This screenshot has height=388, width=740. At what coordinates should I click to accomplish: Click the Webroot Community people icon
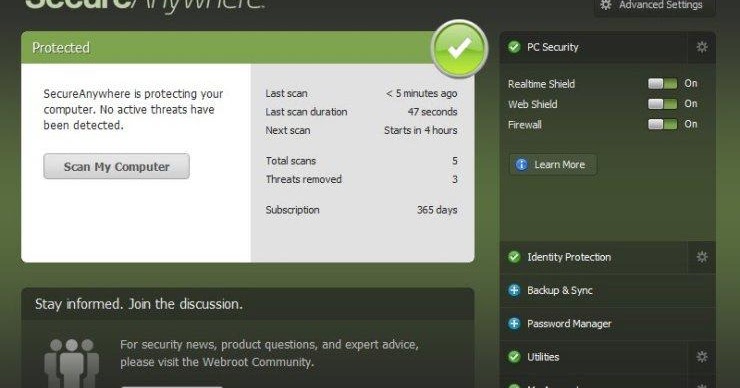[71, 363]
